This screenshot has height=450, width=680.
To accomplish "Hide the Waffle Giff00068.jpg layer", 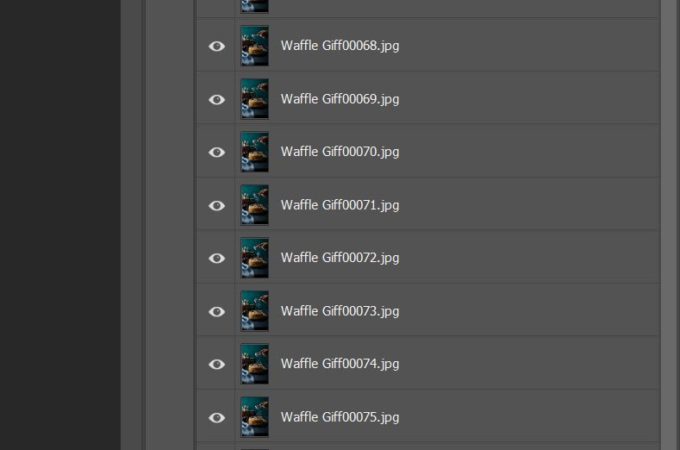I will (217, 46).
